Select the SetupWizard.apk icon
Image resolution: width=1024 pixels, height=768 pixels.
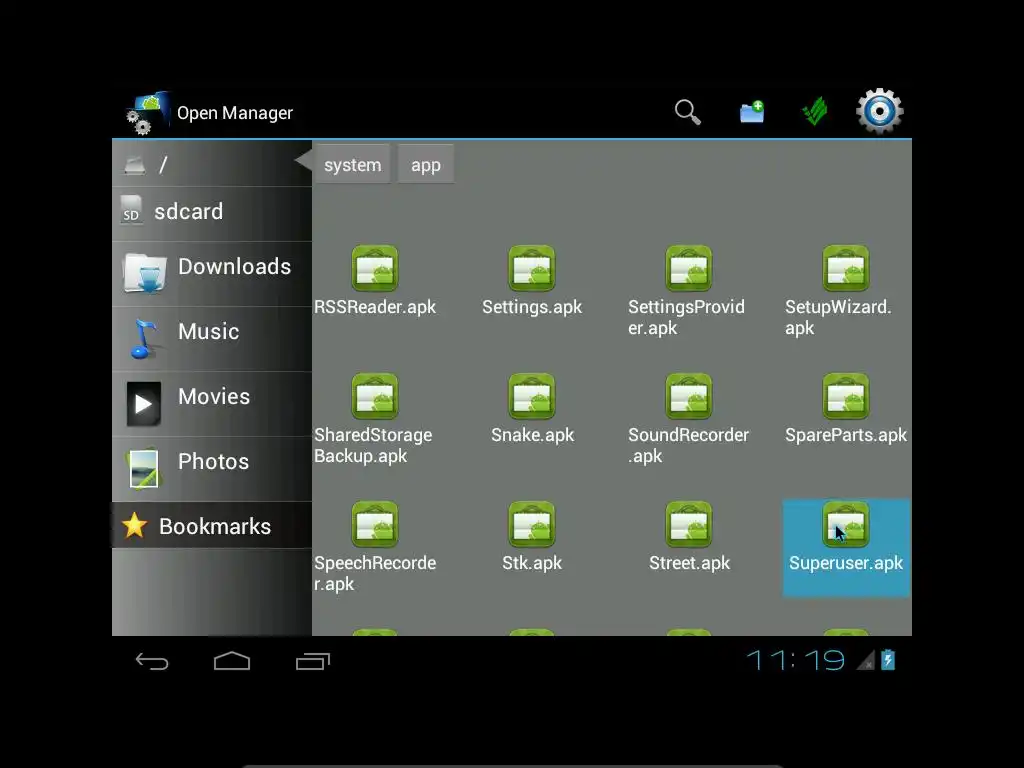tap(846, 268)
